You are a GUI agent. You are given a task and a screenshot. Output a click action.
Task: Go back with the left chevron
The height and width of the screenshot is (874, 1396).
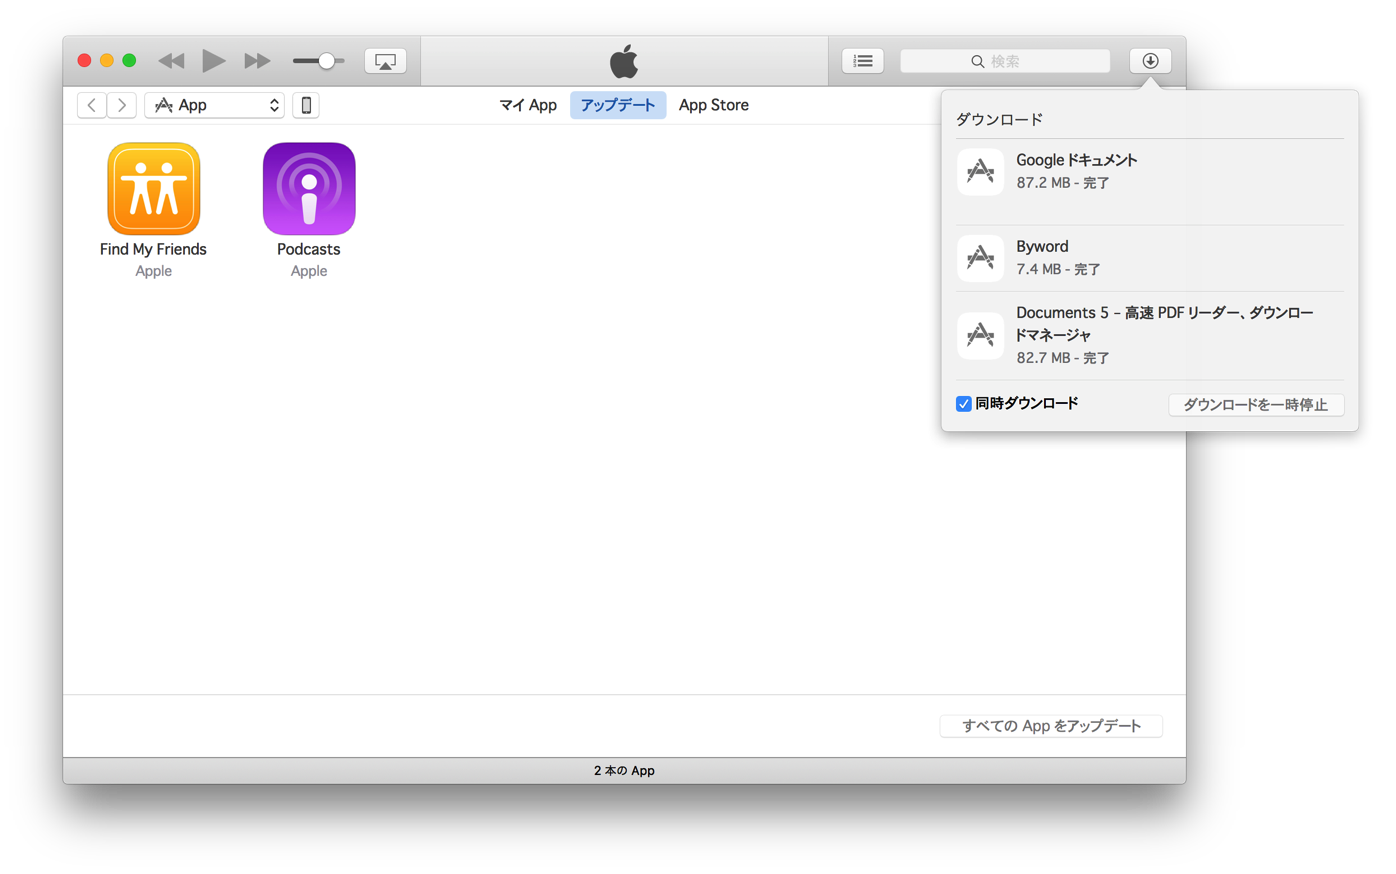point(92,105)
